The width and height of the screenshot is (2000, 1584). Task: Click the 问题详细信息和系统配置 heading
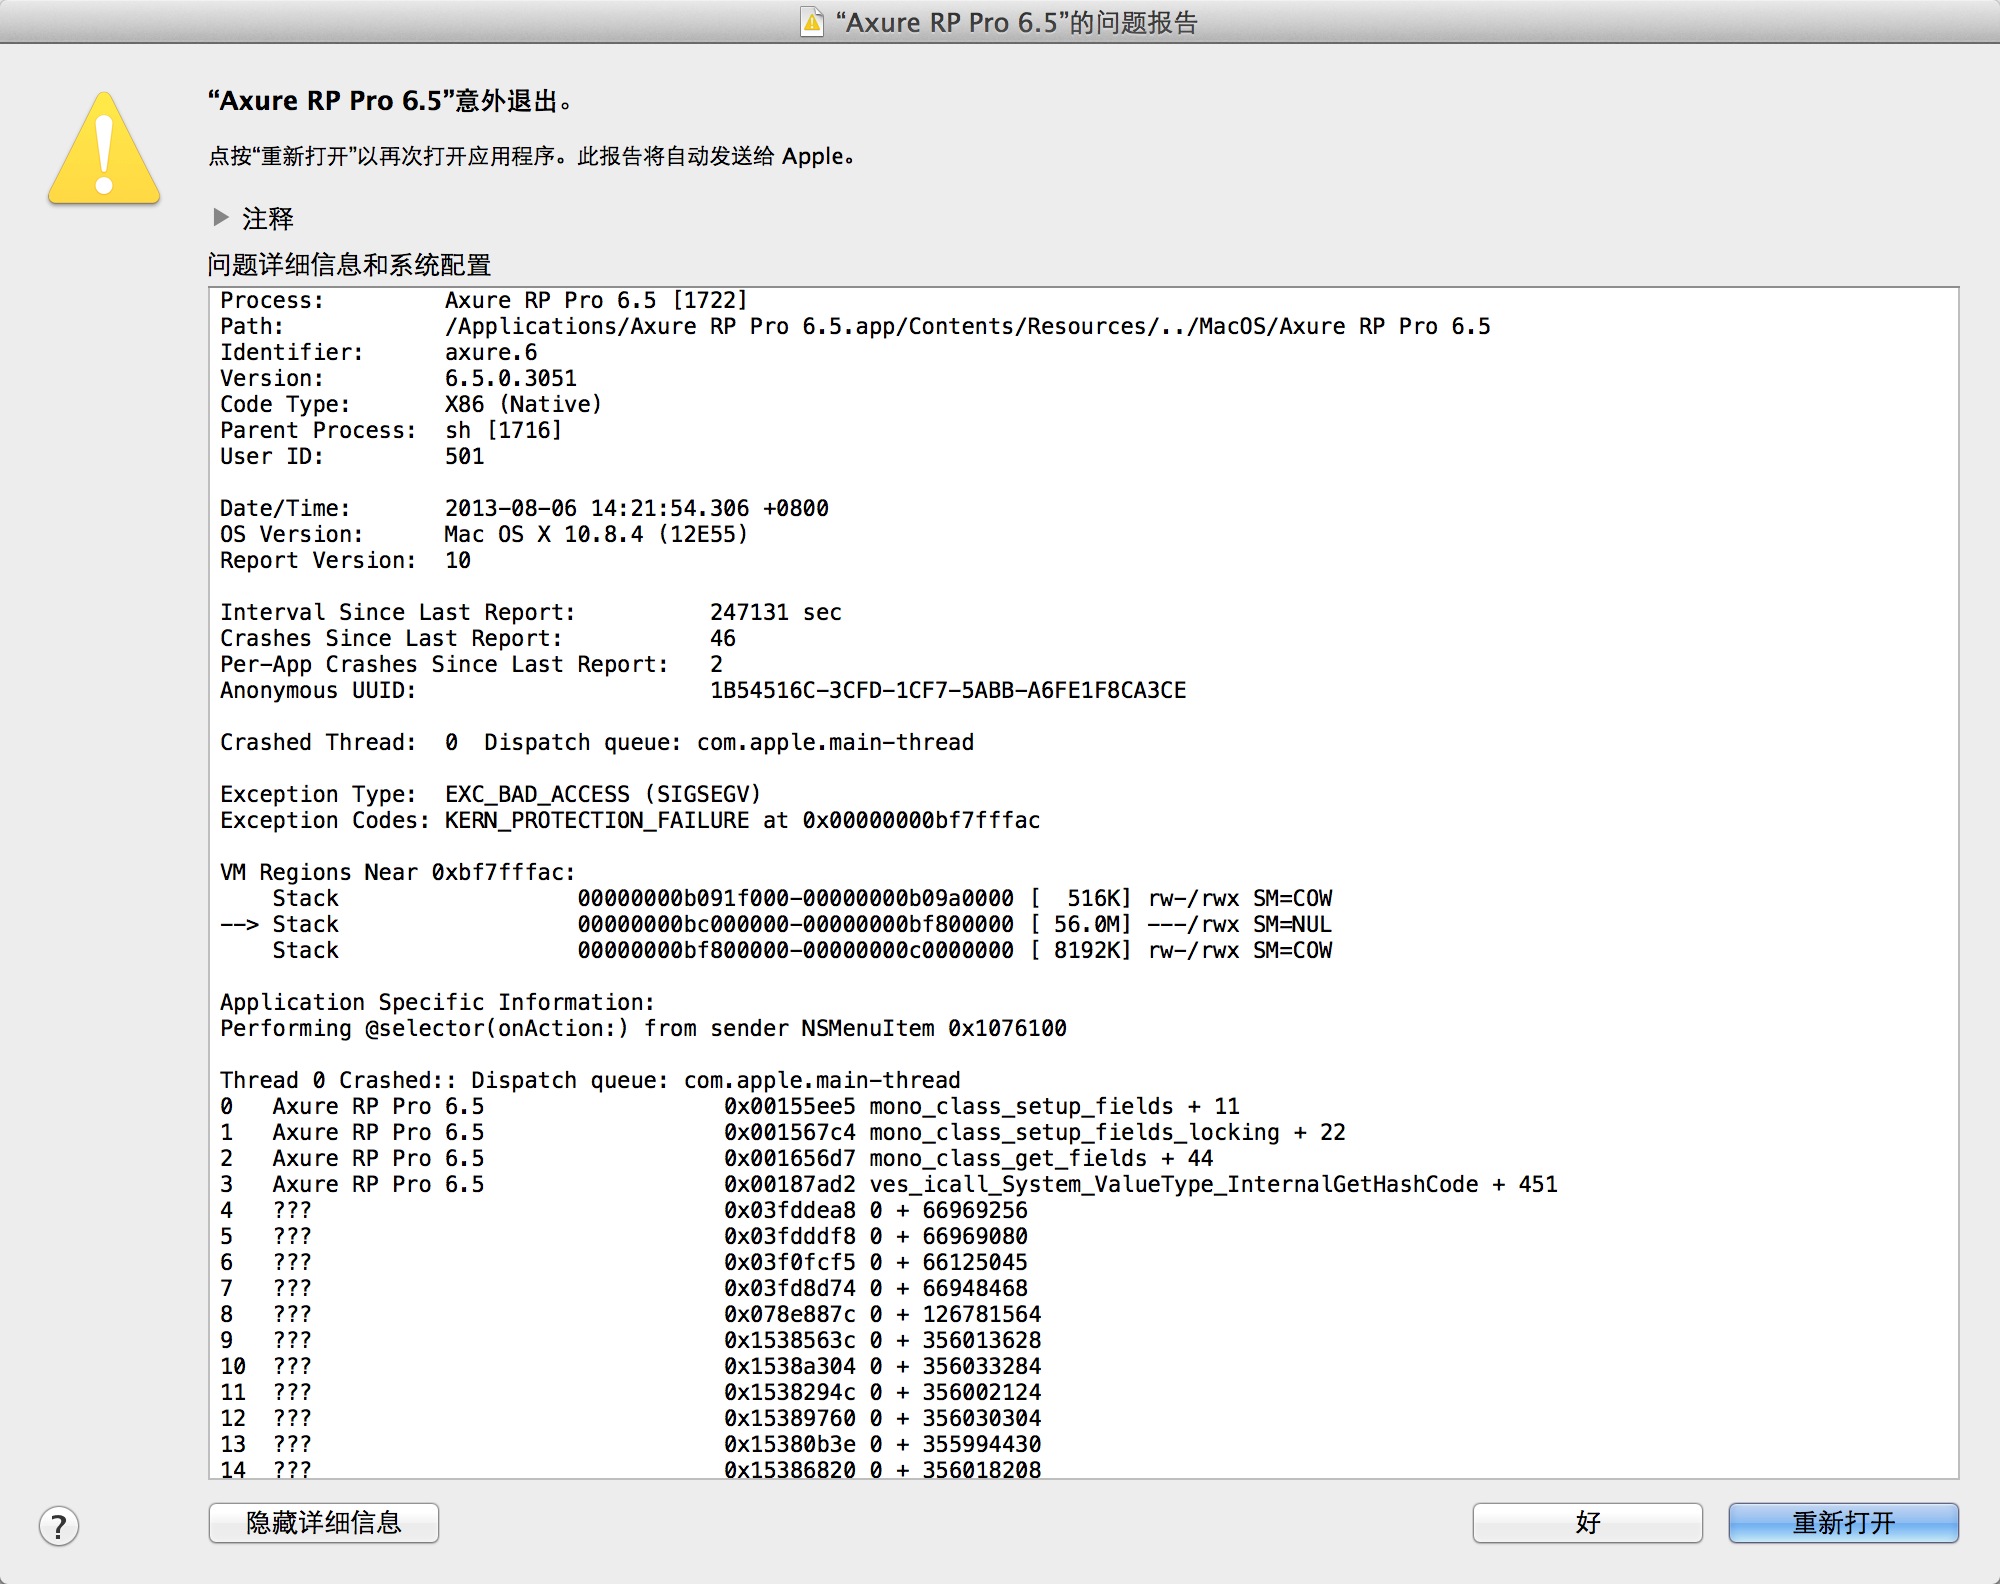(x=349, y=265)
